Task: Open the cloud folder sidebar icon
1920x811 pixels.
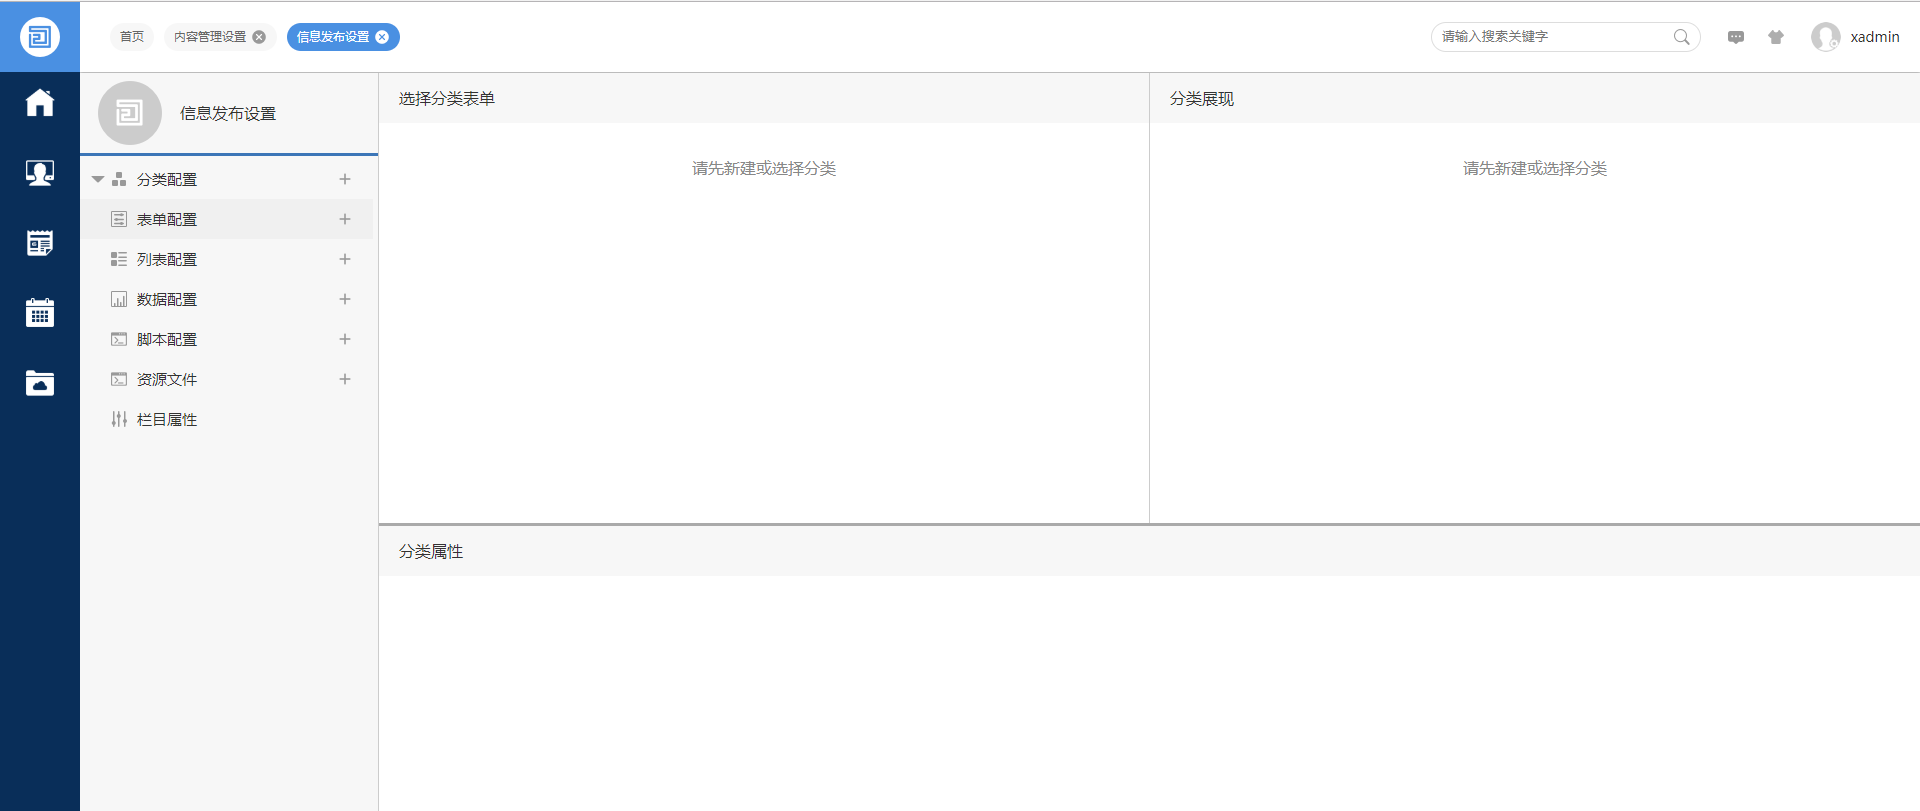Action: click(40, 383)
